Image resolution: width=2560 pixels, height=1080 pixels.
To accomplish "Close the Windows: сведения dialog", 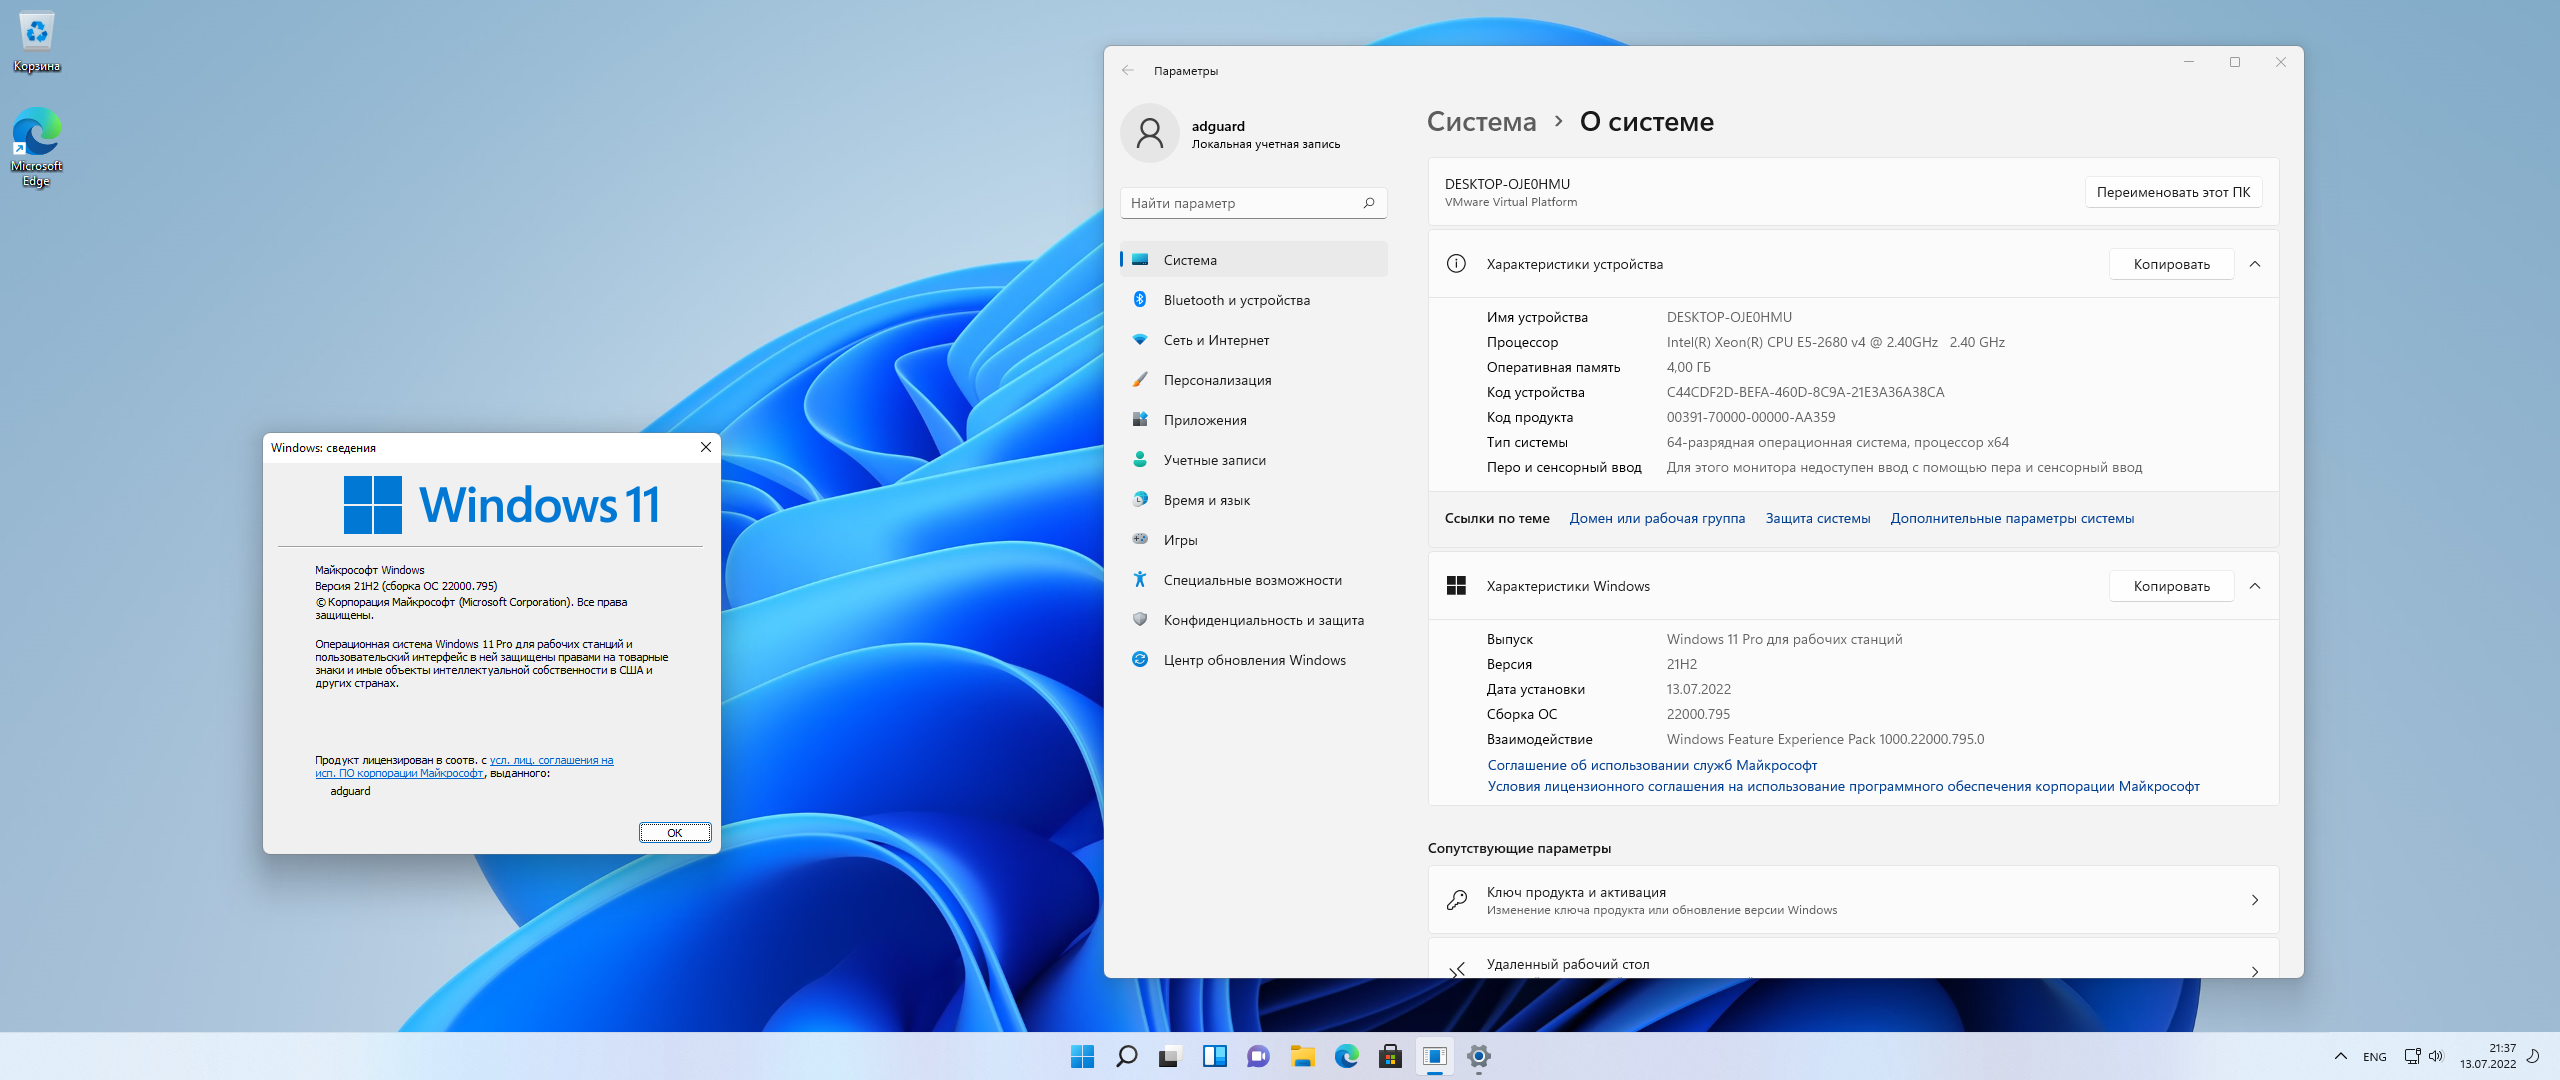I will [x=706, y=447].
